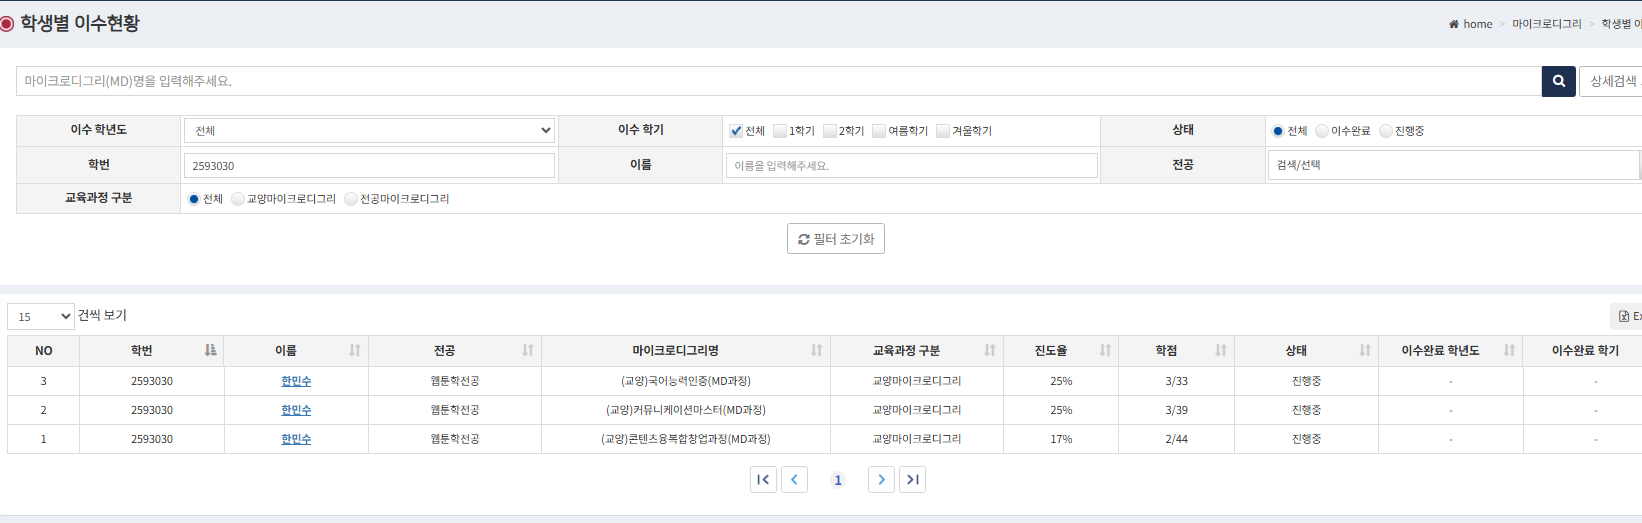Viewport: 1642px width, 523px height.
Task: Open 한민수 link in first row
Action: coord(296,381)
